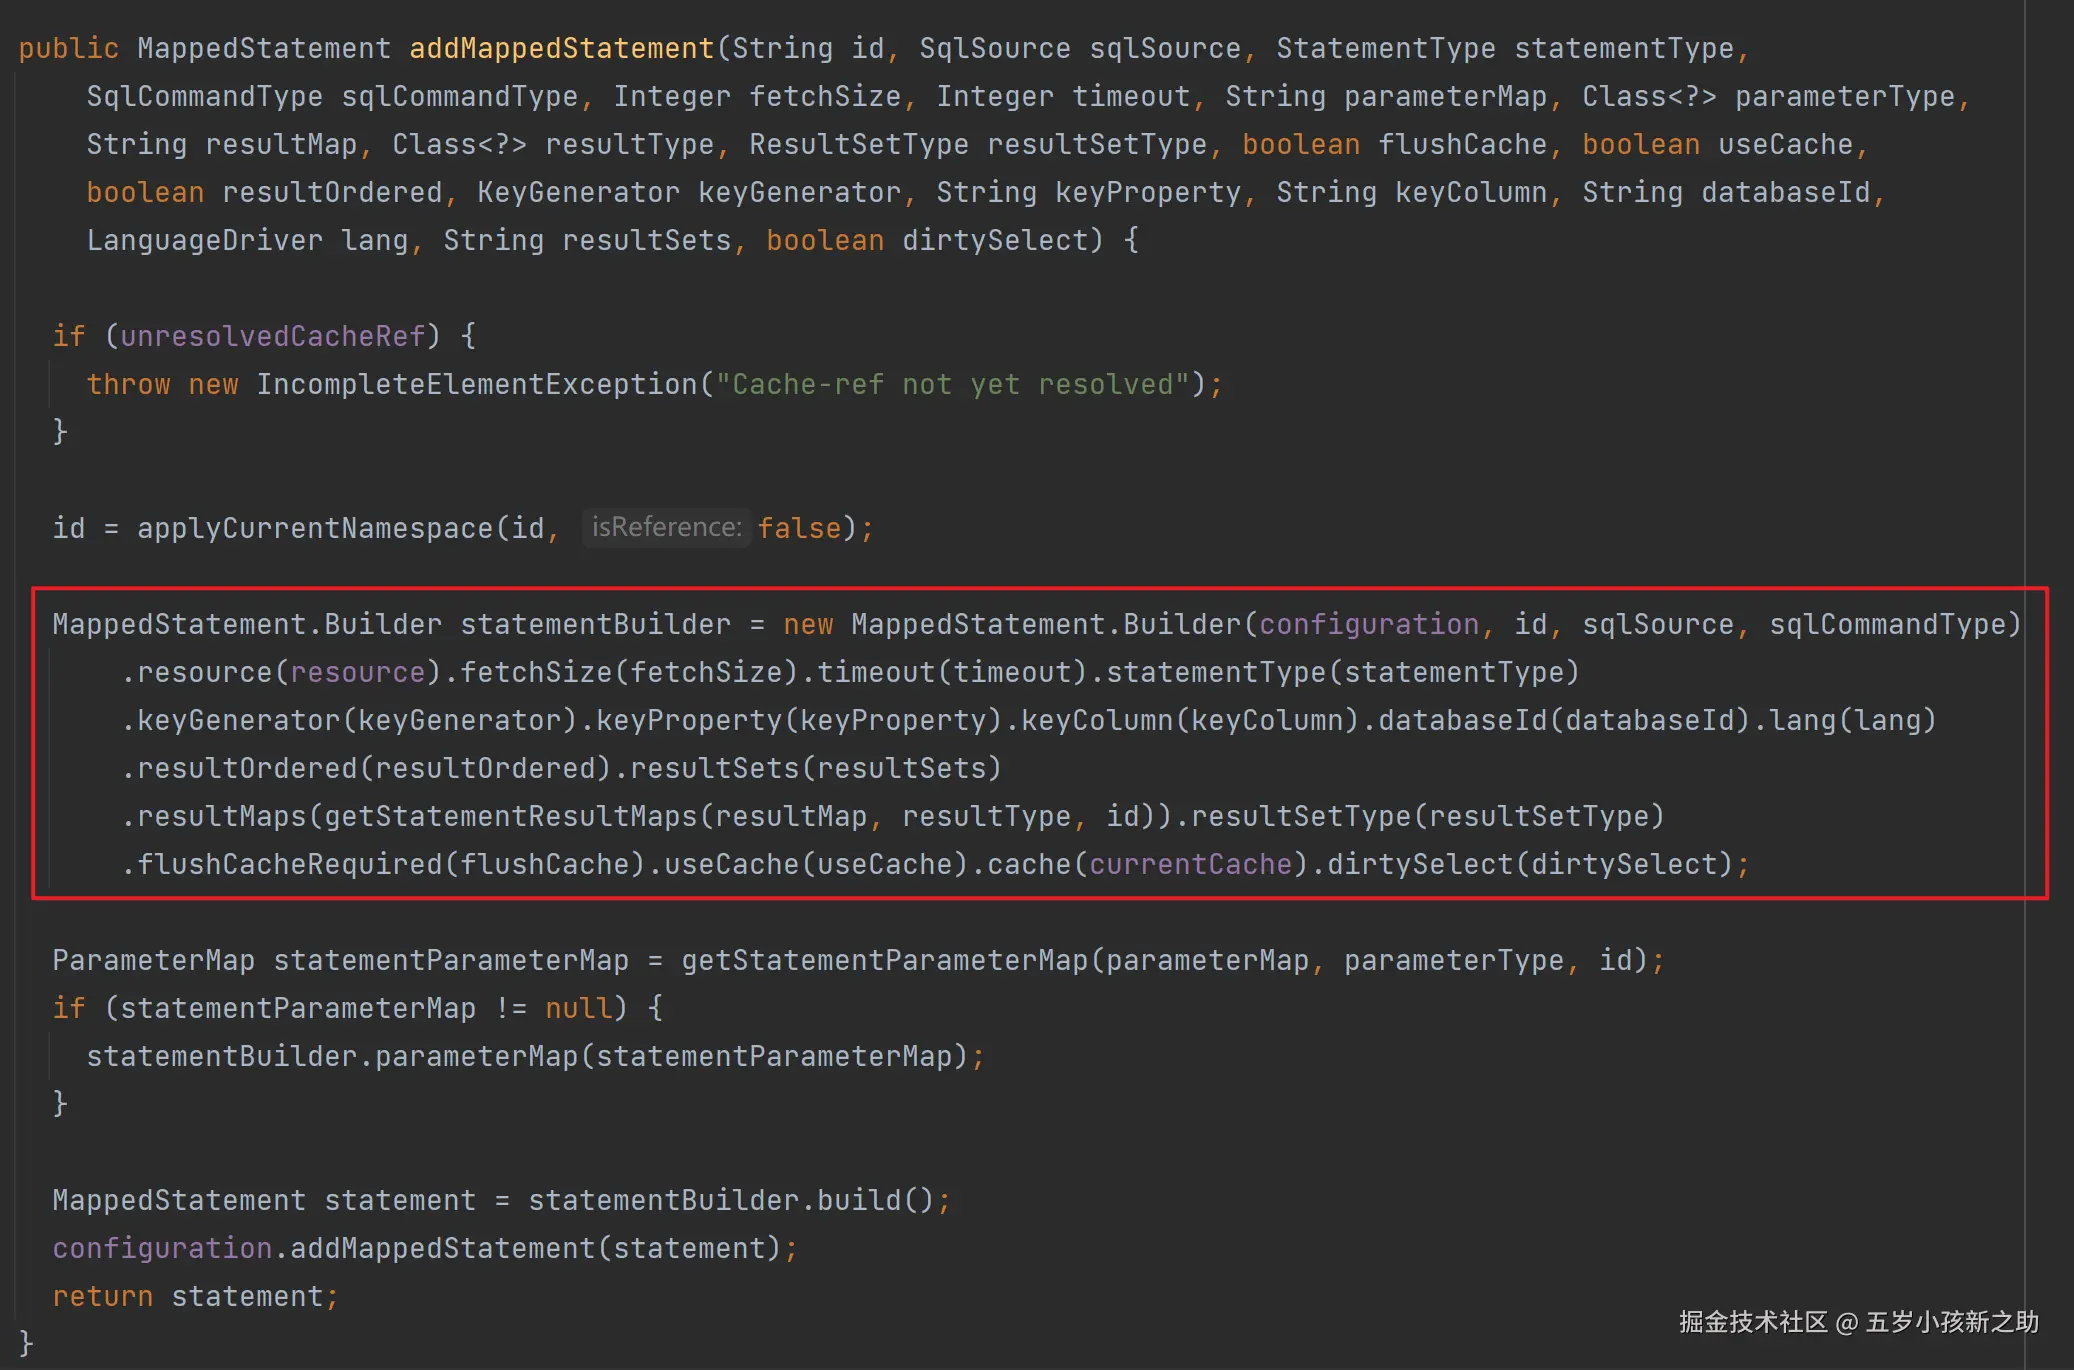Click the KeyGenerator parameter type
Viewport: 2074px width, 1370px height.
point(578,192)
